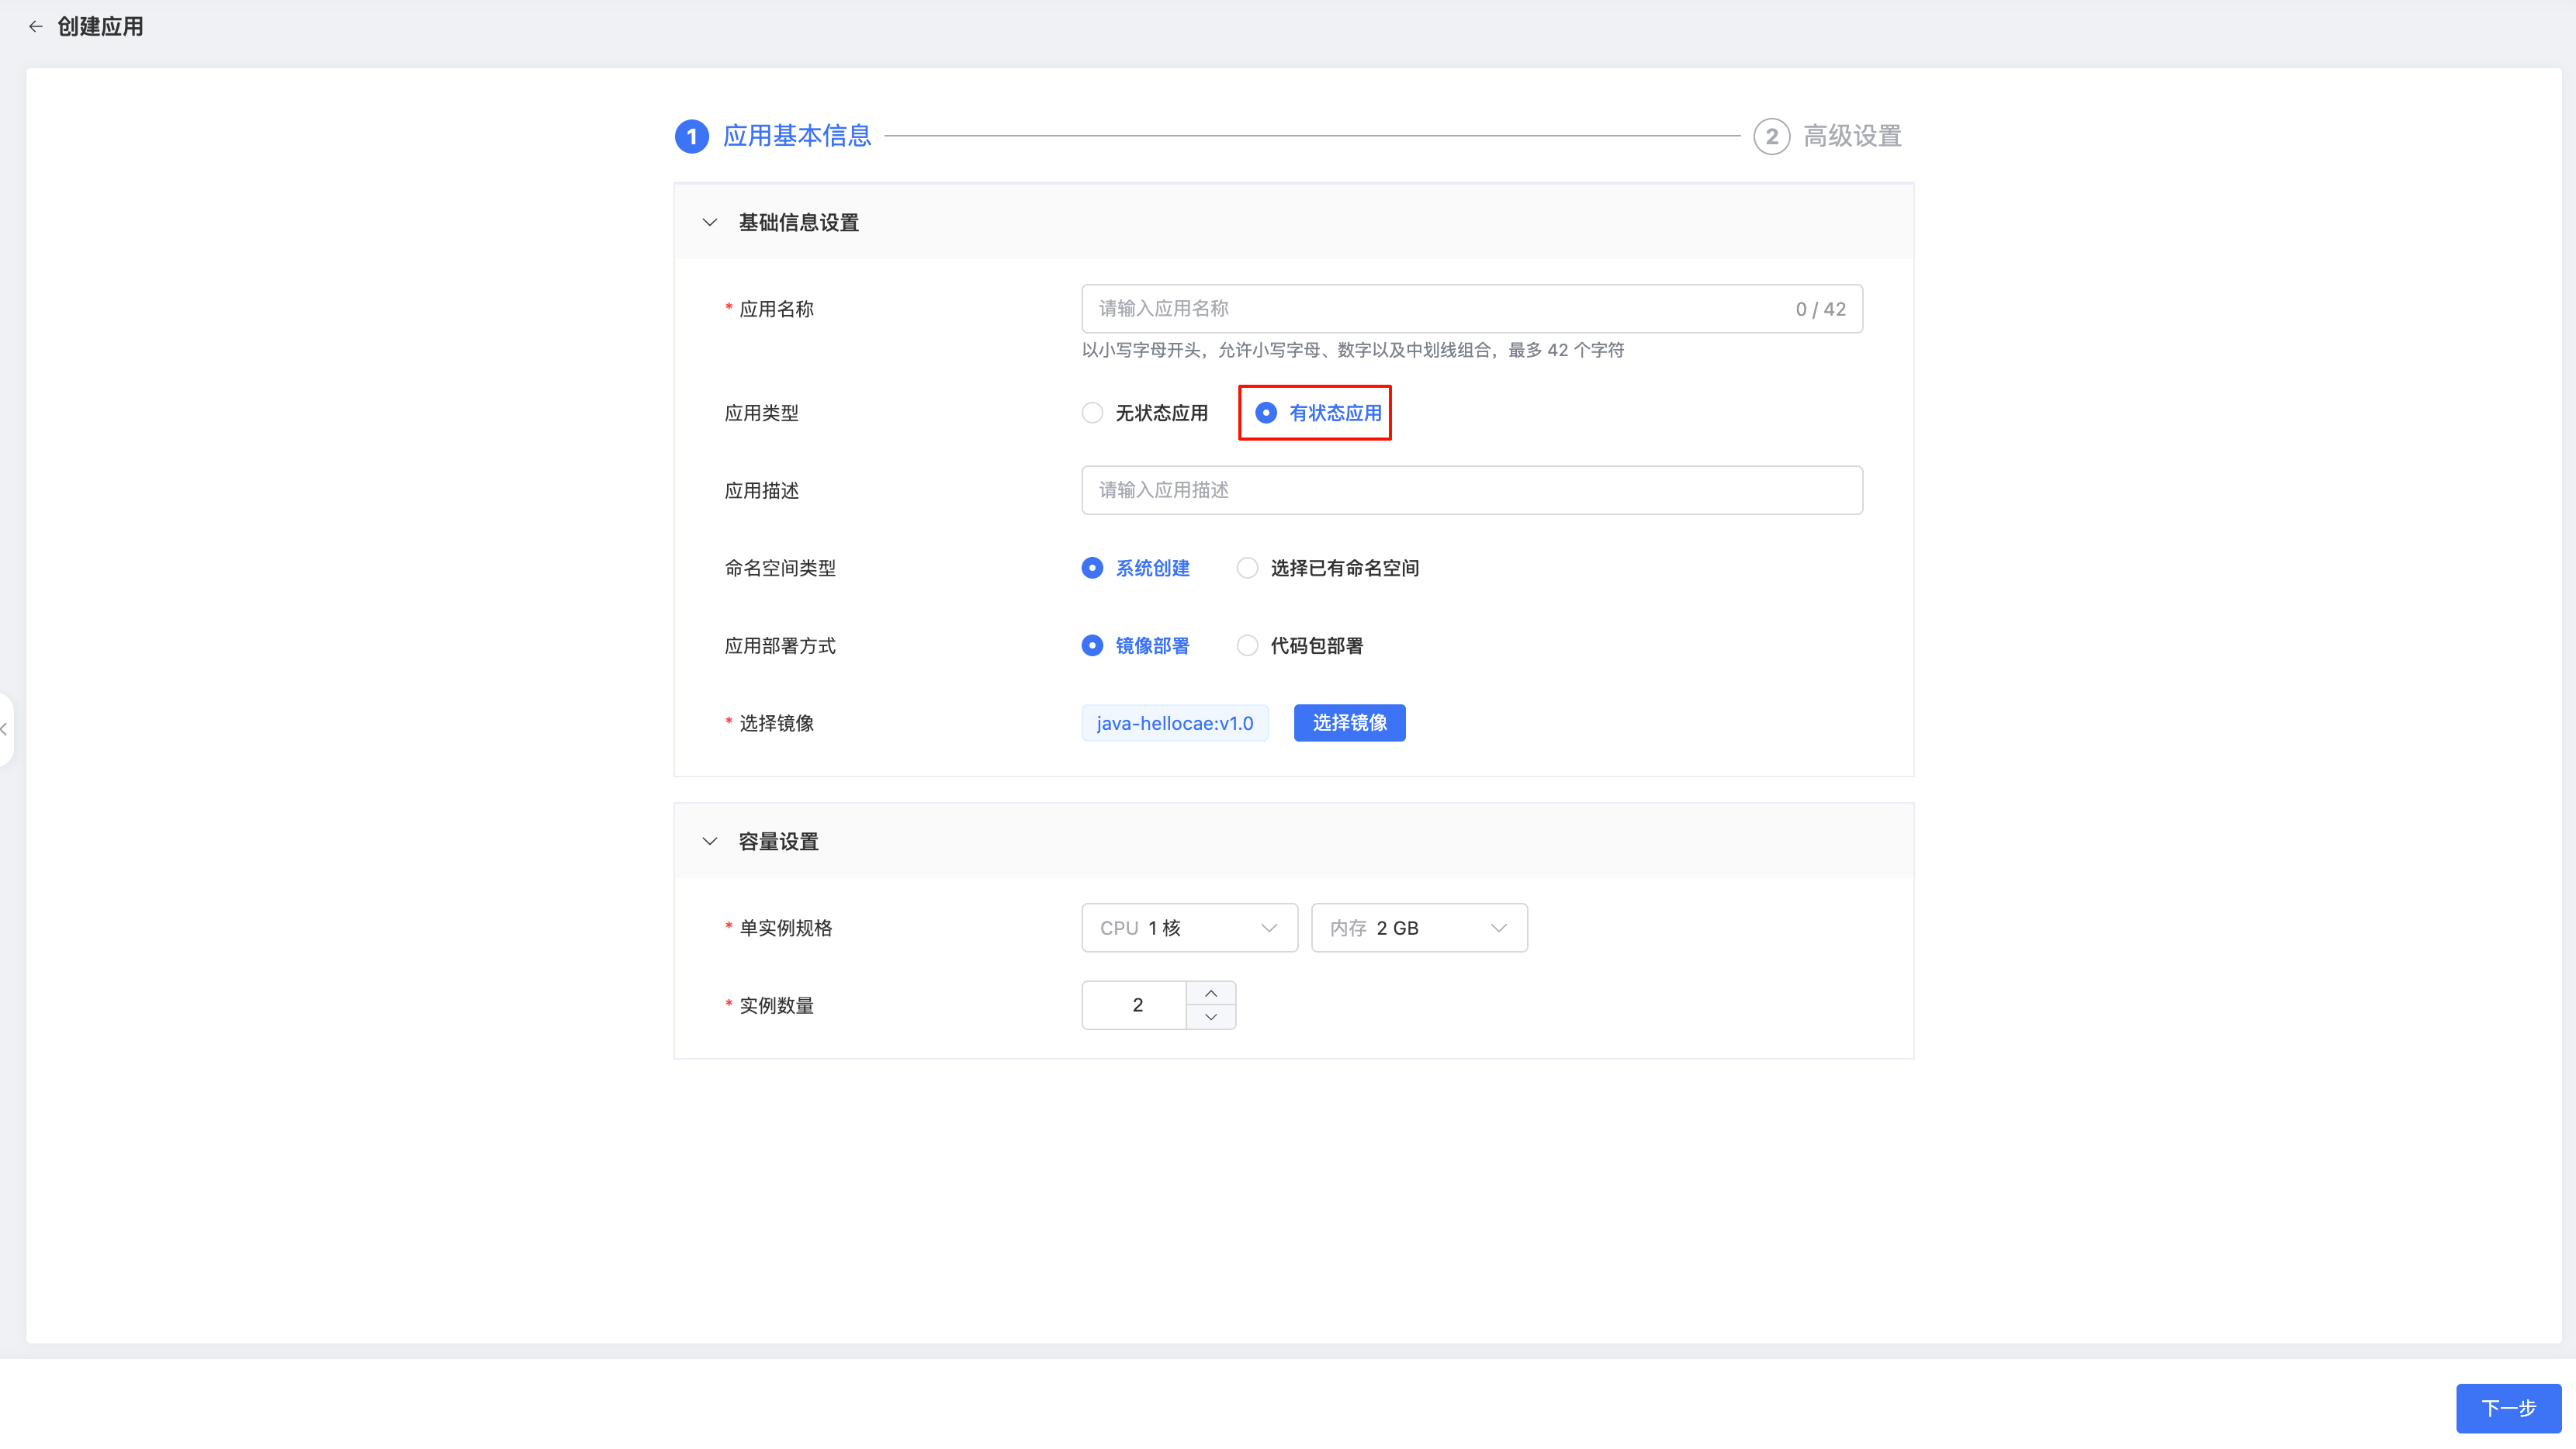Click the 应用名称 input field
The height and width of the screenshot is (1449, 2576).
point(1440,309)
